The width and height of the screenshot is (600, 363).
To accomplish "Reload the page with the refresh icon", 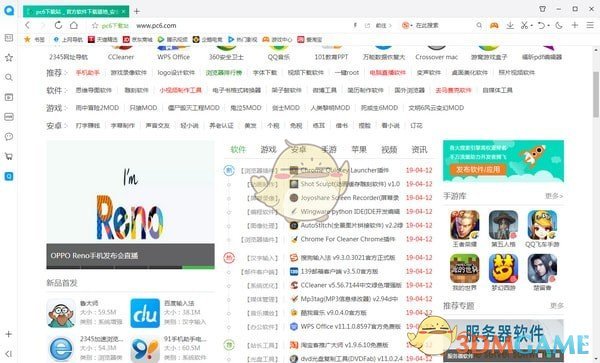I will coord(58,25).
